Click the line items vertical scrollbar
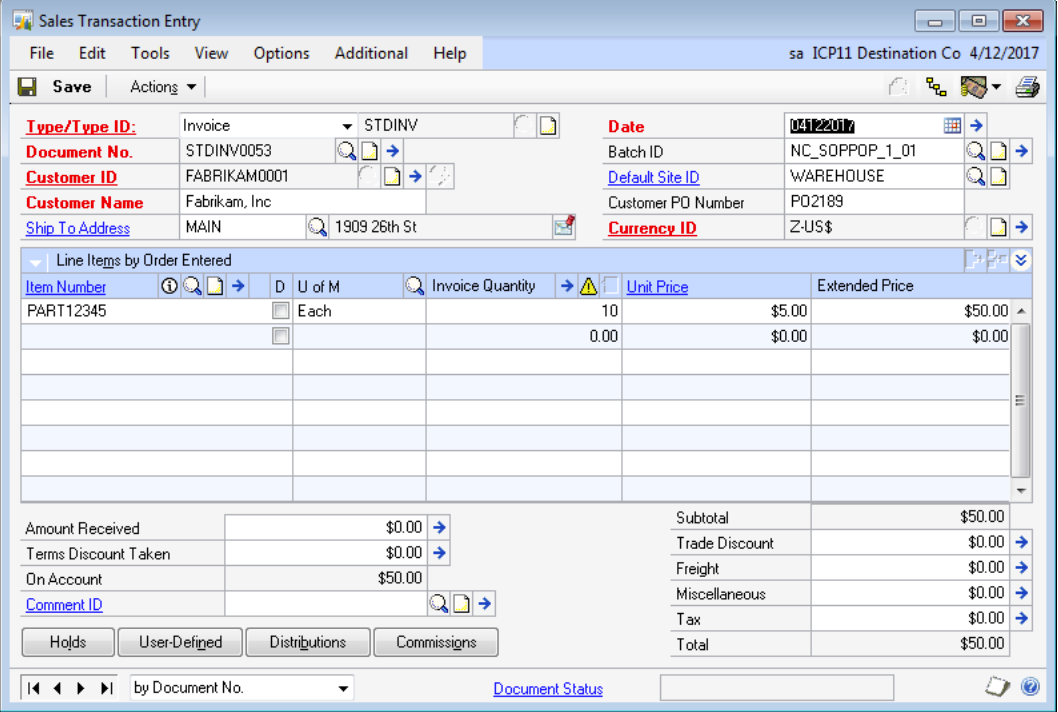 1021,400
